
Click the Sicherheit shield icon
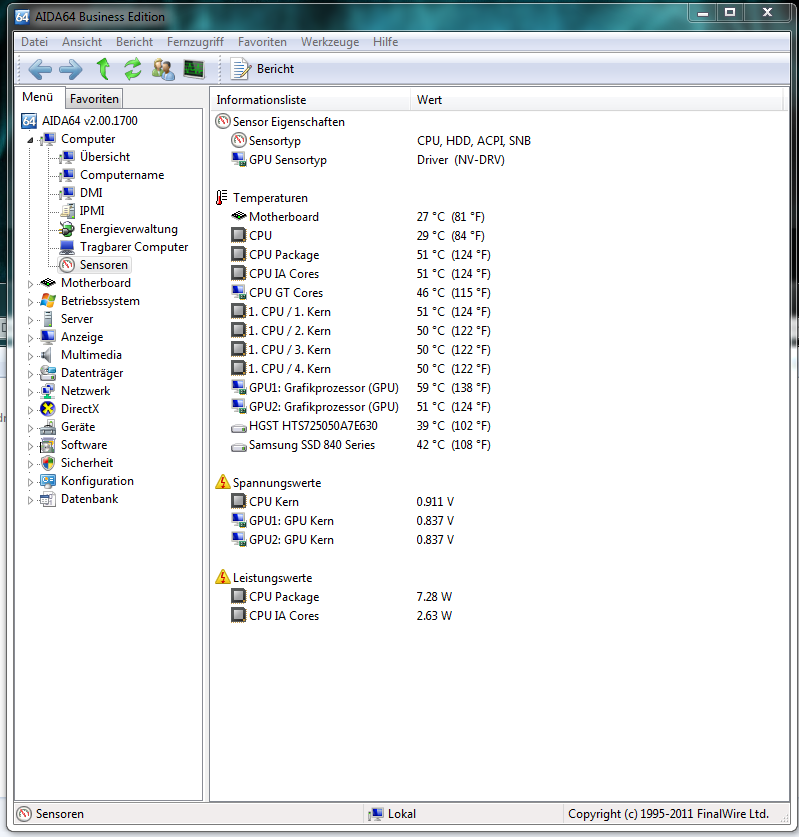pos(48,463)
